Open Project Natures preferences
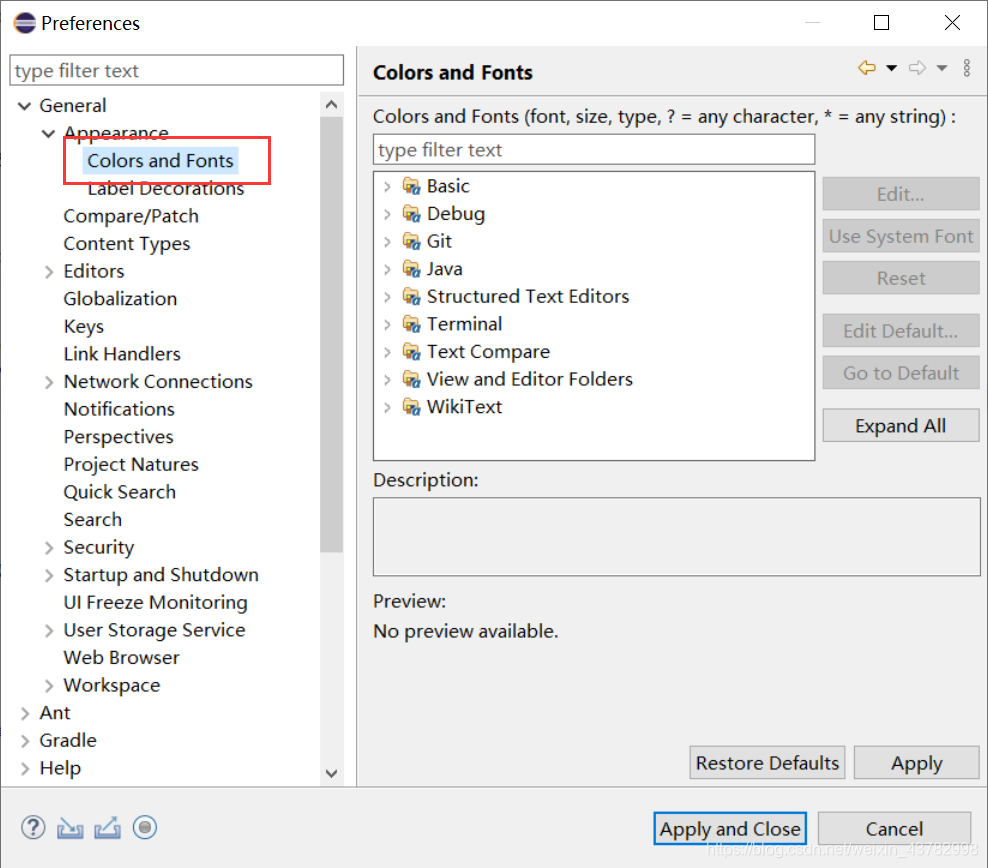This screenshot has width=988, height=868. pyautogui.click(x=131, y=465)
